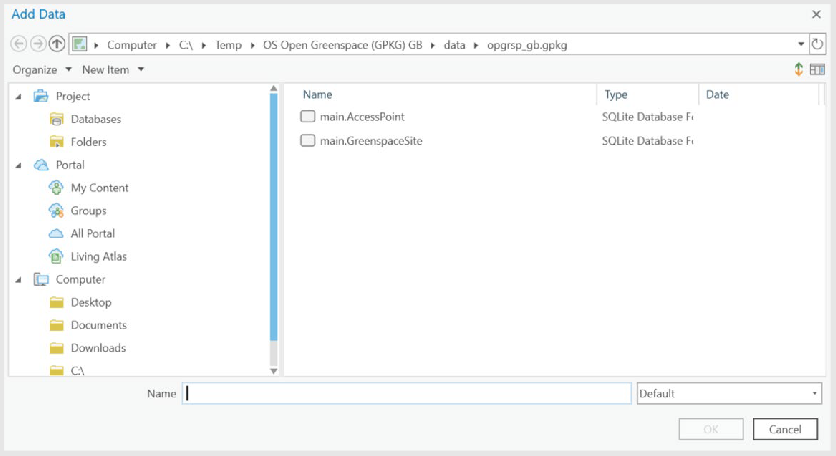Viewport: 836px width, 456px height.
Task: Click the Living Atlas icon
Action: (56, 257)
